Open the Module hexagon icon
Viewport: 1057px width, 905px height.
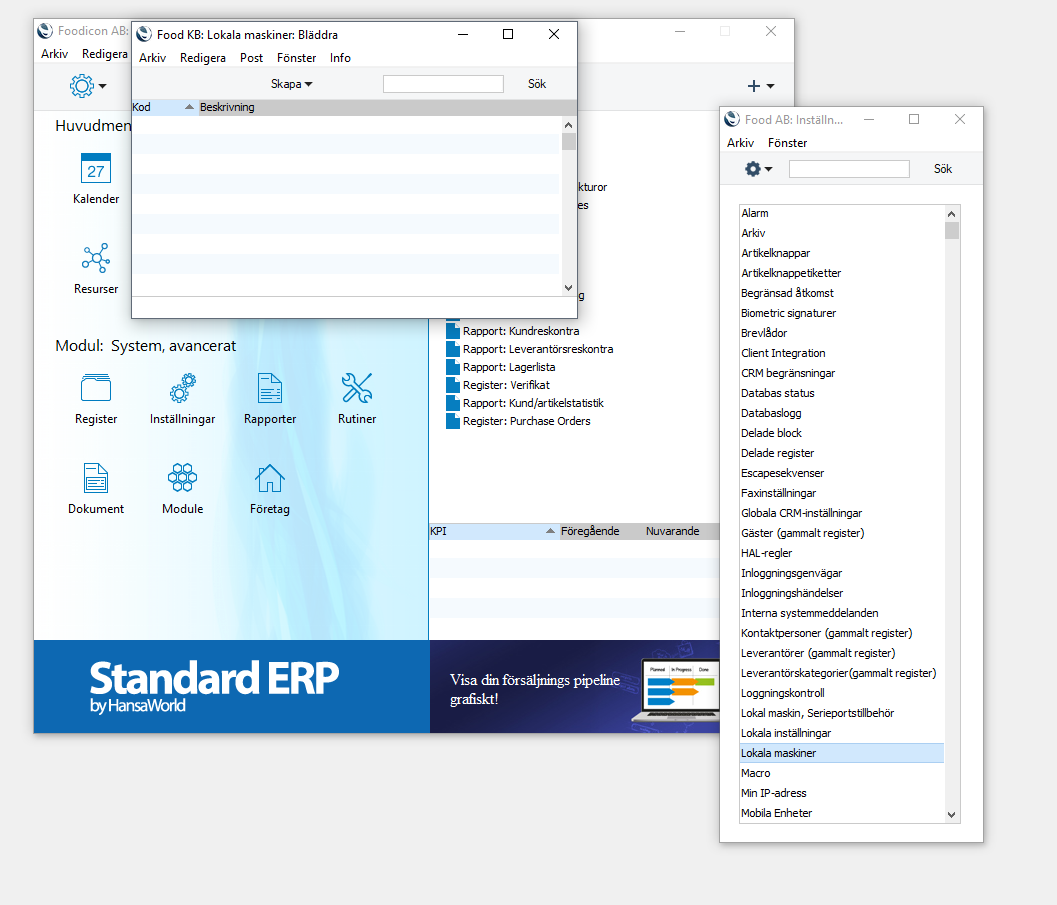coord(183,478)
